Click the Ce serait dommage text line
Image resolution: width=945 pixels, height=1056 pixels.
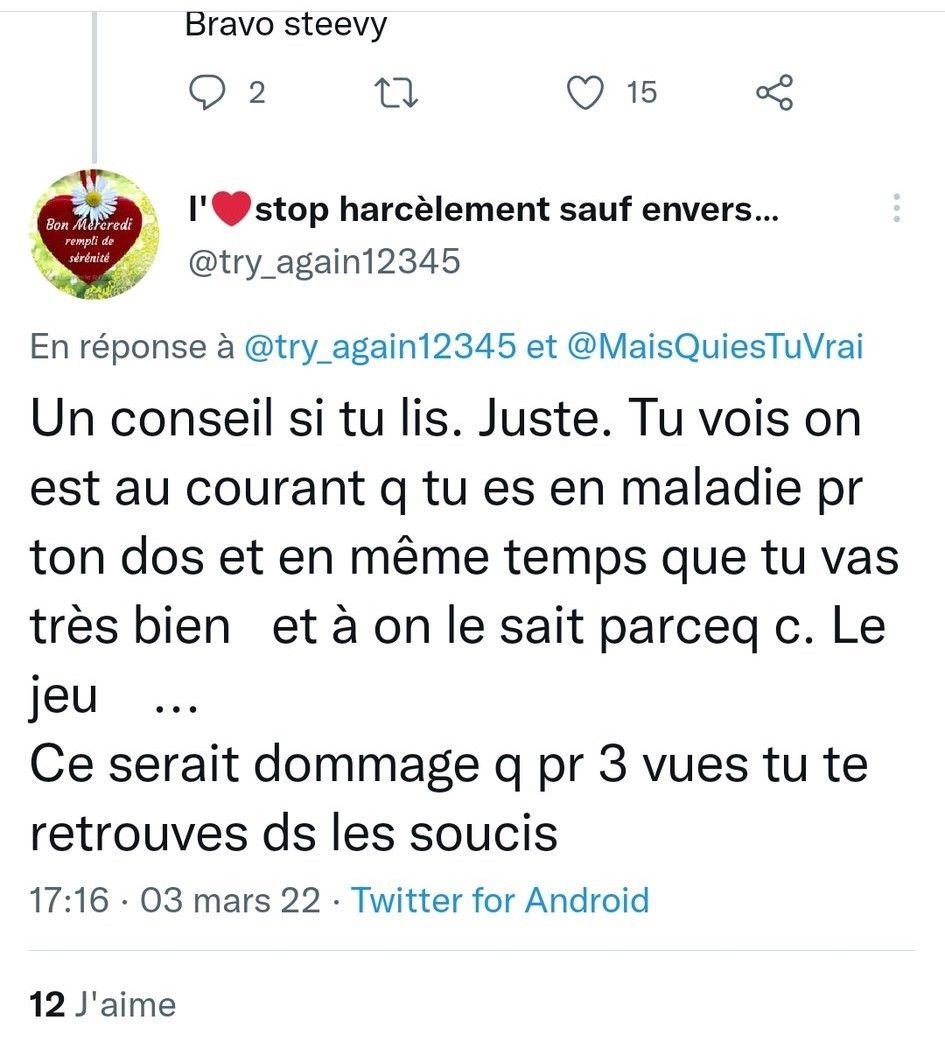coord(449,765)
